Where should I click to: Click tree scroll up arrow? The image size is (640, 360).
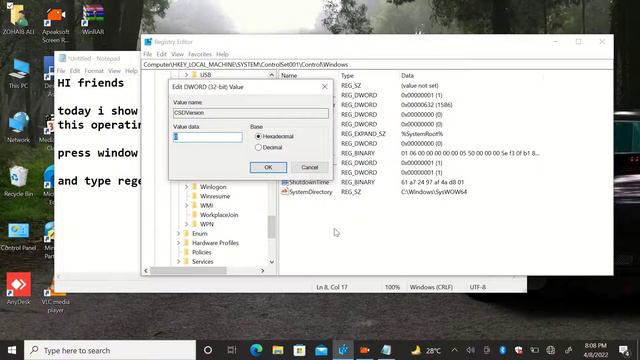(x=272, y=75)
